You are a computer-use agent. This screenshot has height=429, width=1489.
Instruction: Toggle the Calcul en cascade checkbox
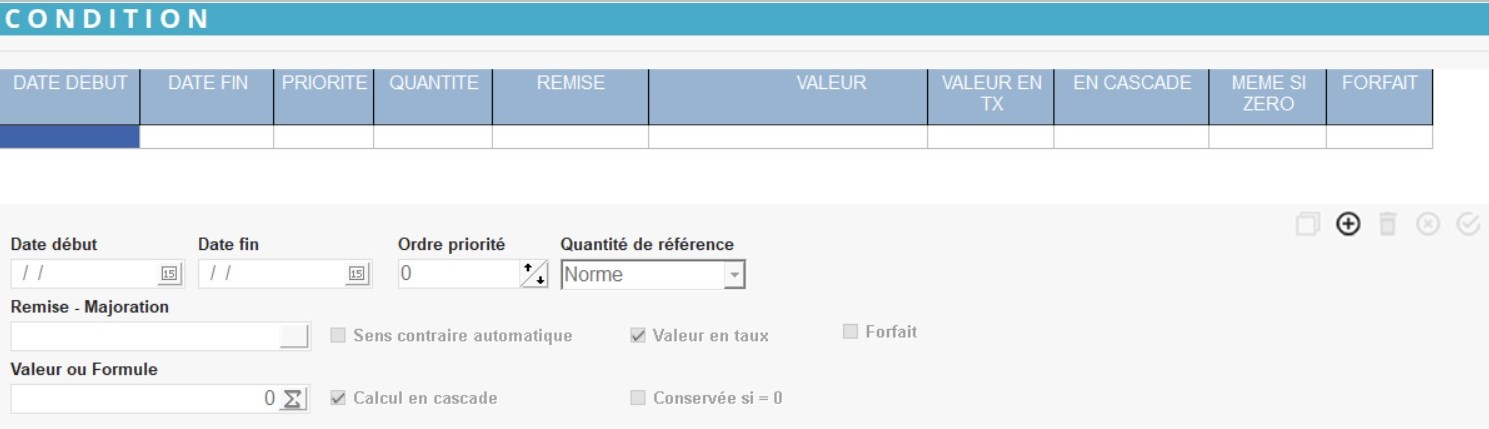pos(338,398)
